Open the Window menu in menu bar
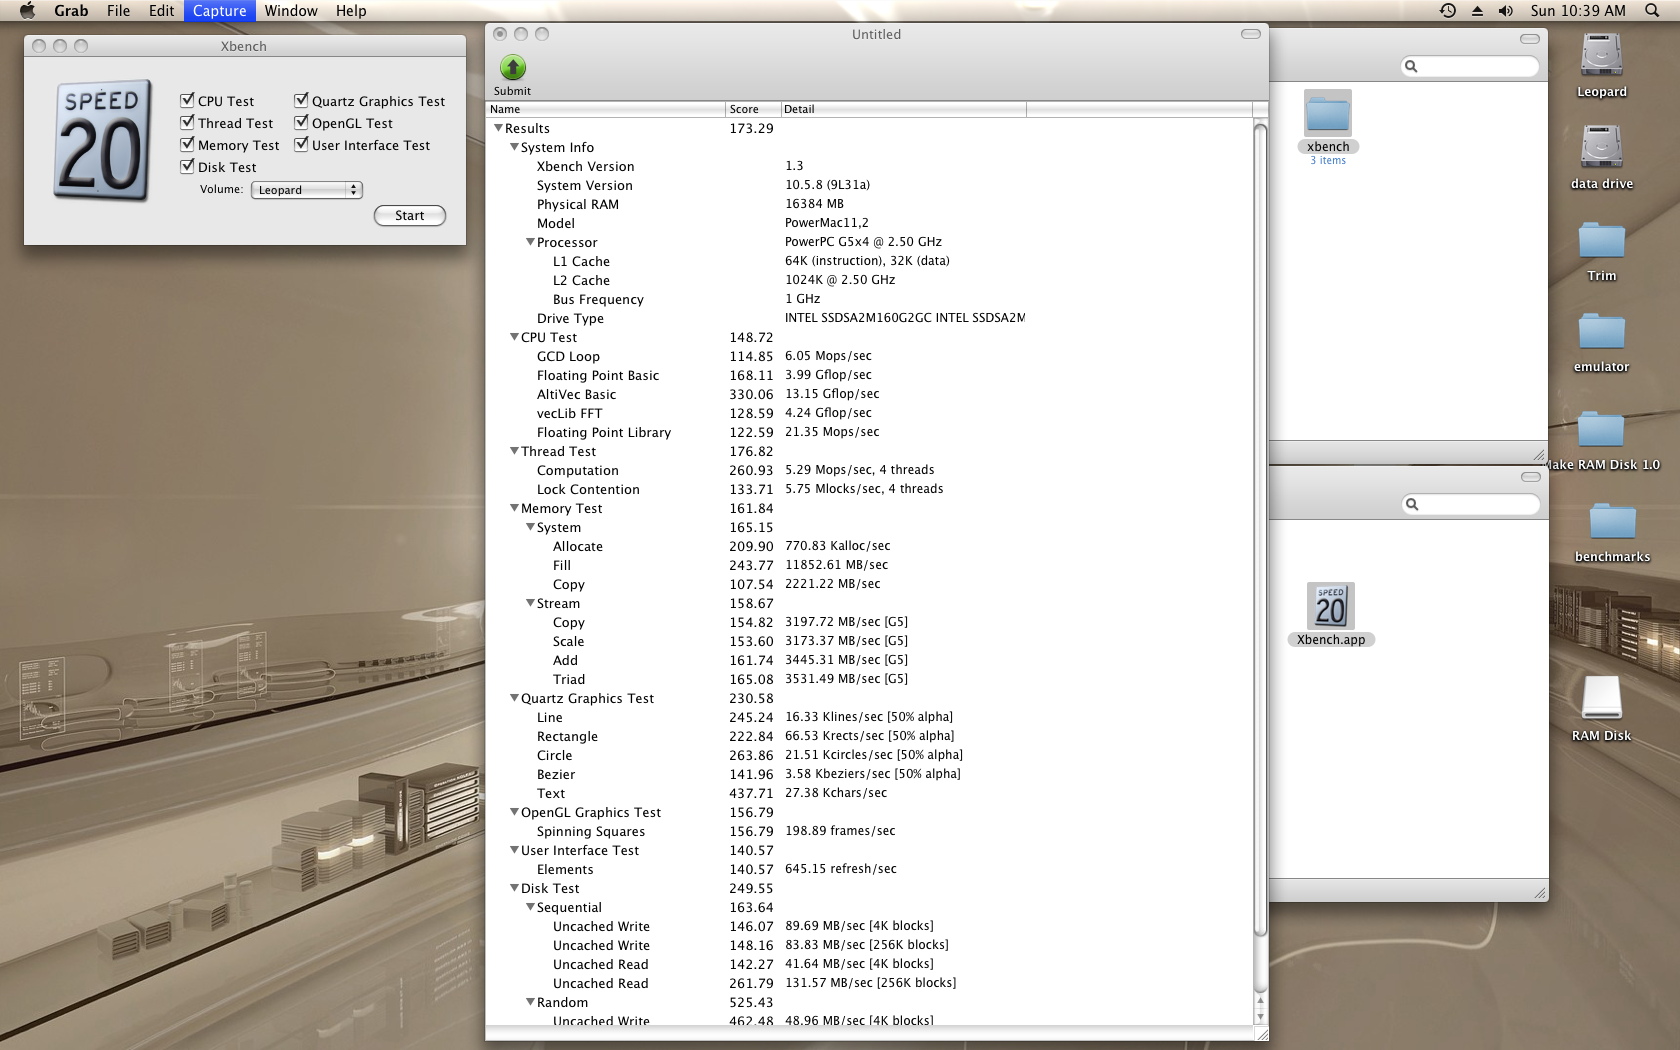The height and width of the screenshot is (1050, 1680). tap(291, 11)
